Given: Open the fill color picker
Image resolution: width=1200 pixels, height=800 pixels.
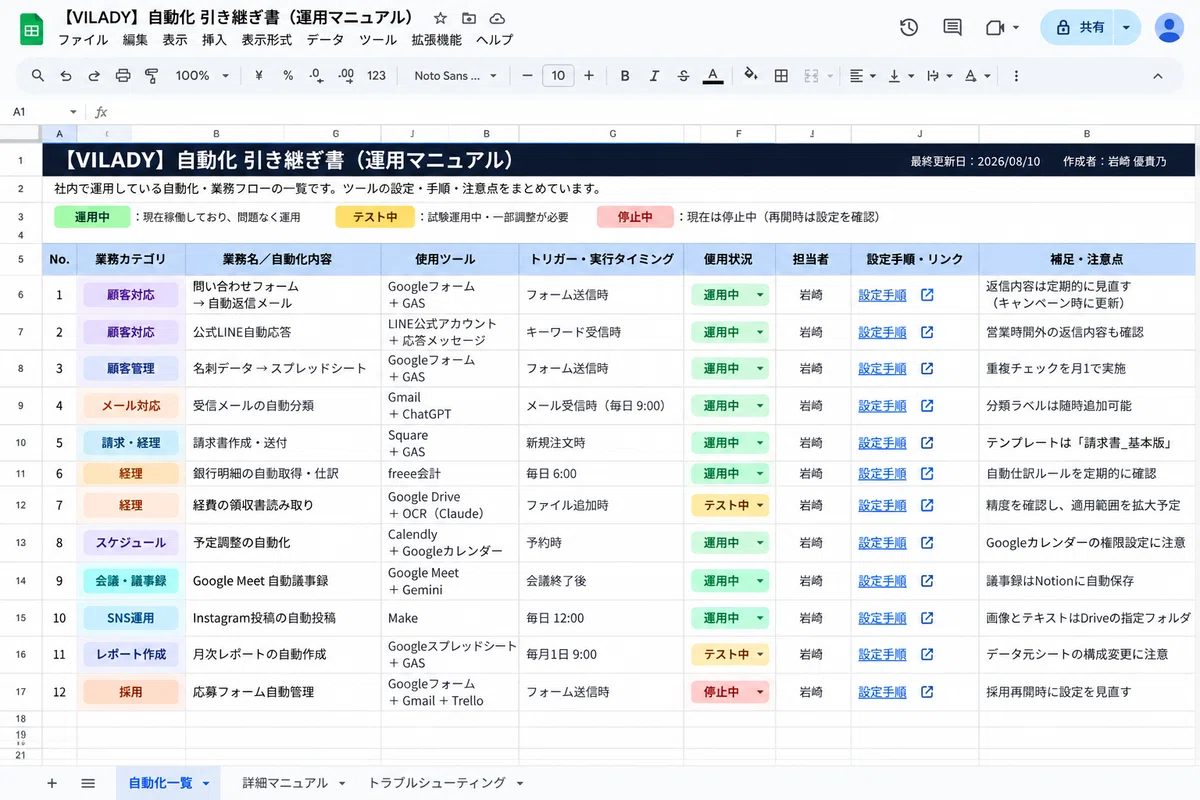Looking at the screenshot, I should [752, 76].
